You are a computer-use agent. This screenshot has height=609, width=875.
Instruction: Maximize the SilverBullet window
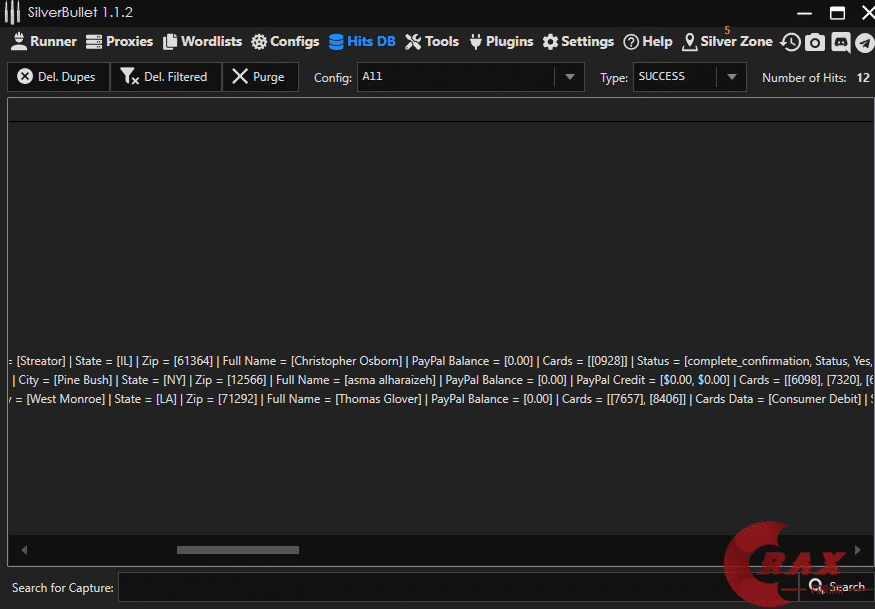point(837,13)
